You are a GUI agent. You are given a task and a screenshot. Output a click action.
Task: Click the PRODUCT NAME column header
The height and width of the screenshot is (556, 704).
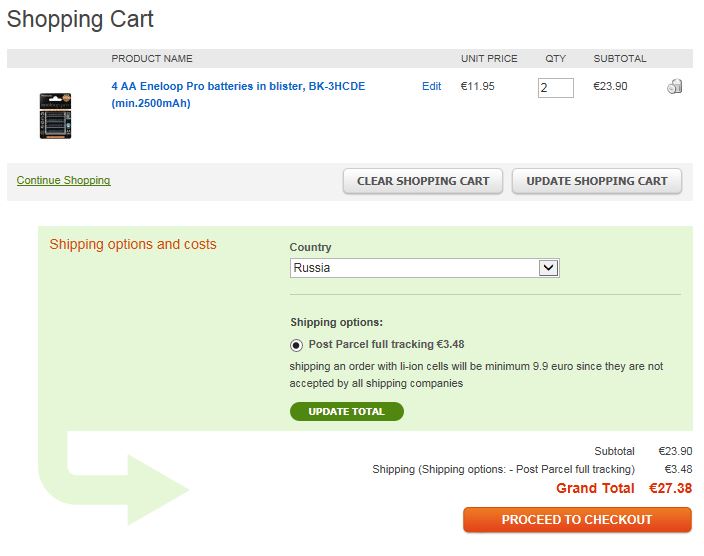coord(152,59)
